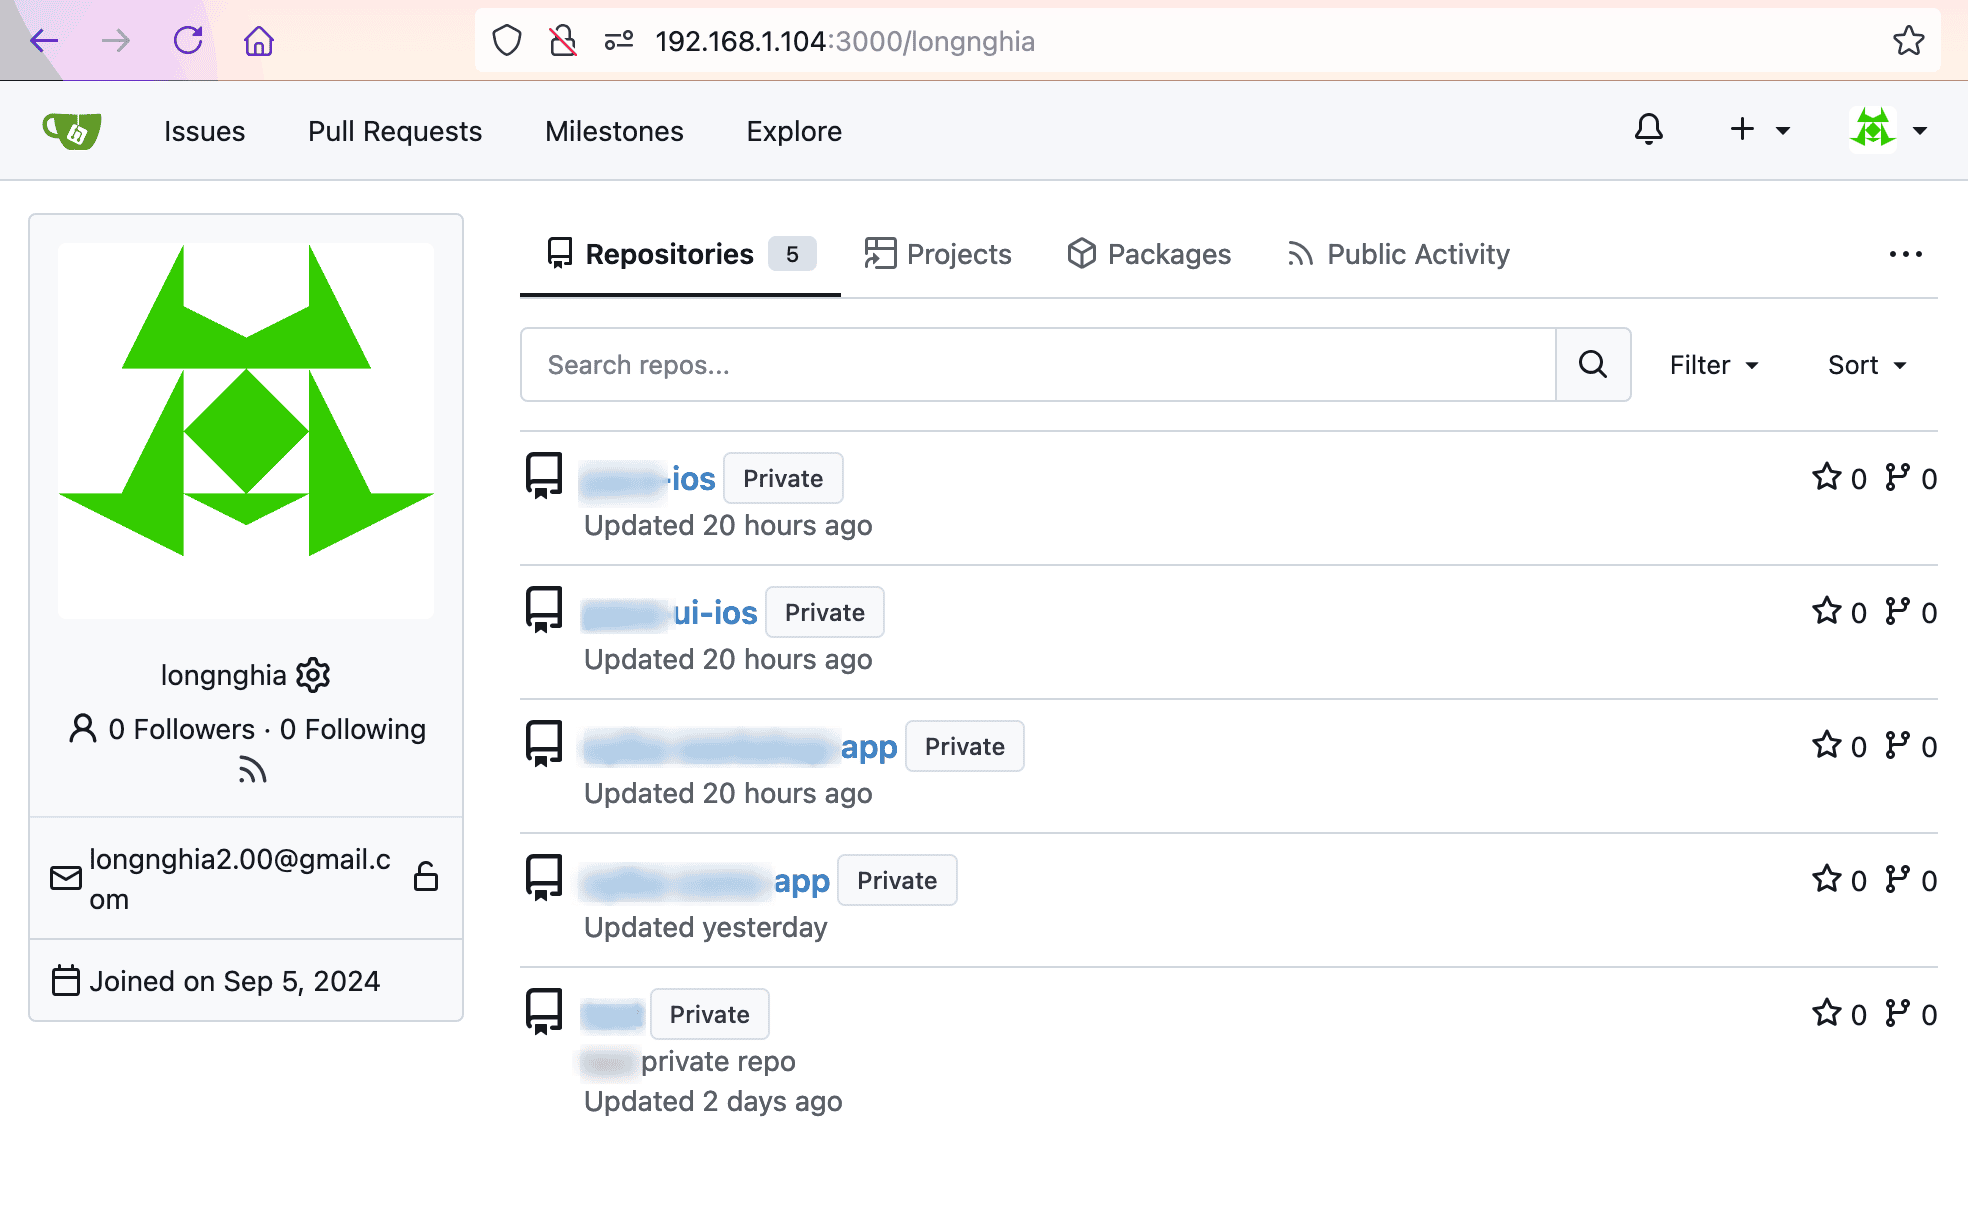Switch to the Projects tab
The width and height of the screenshot is (1968, 1206).
[x=938, y=254]
